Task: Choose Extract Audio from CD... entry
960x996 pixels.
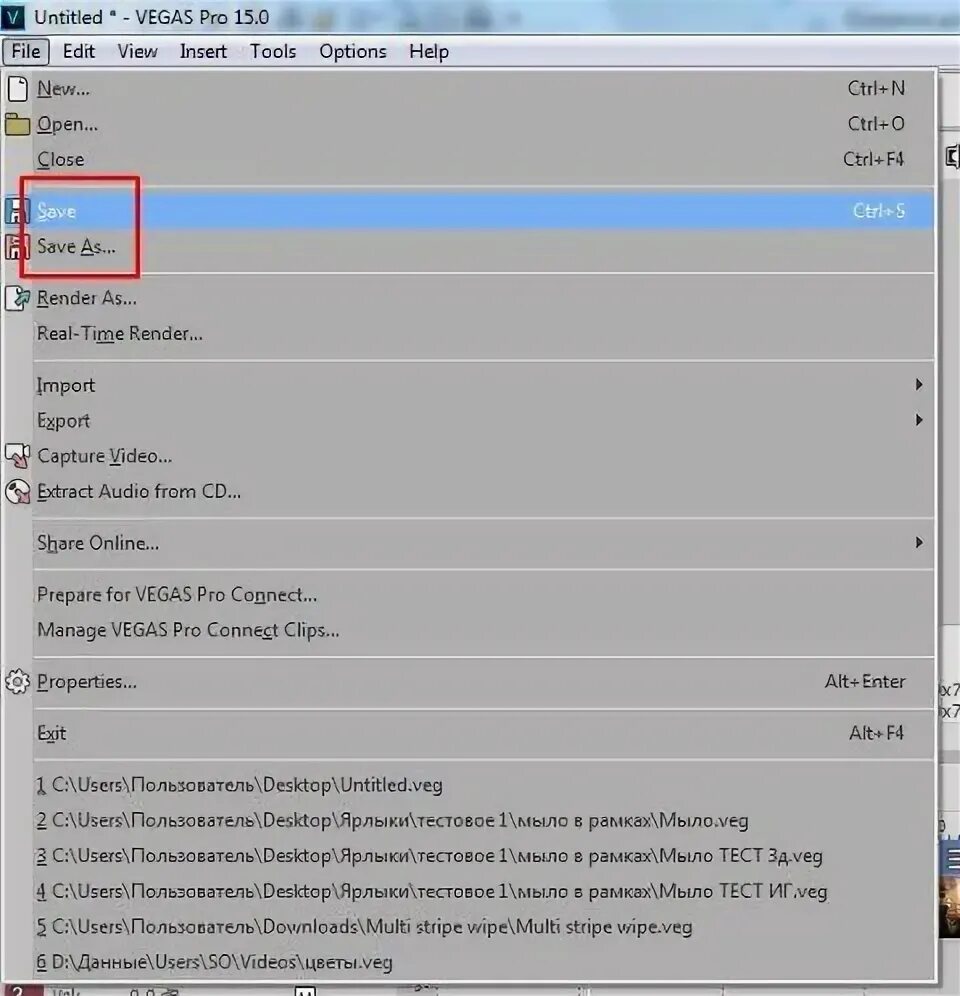Action: pos(470,492)
